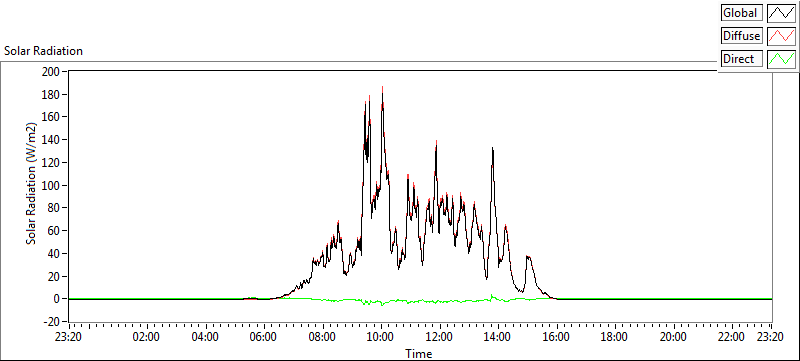This screenshot has width=800, height=361.
Task: Click the 160 value on Y axis
Action: coord(52,117)
